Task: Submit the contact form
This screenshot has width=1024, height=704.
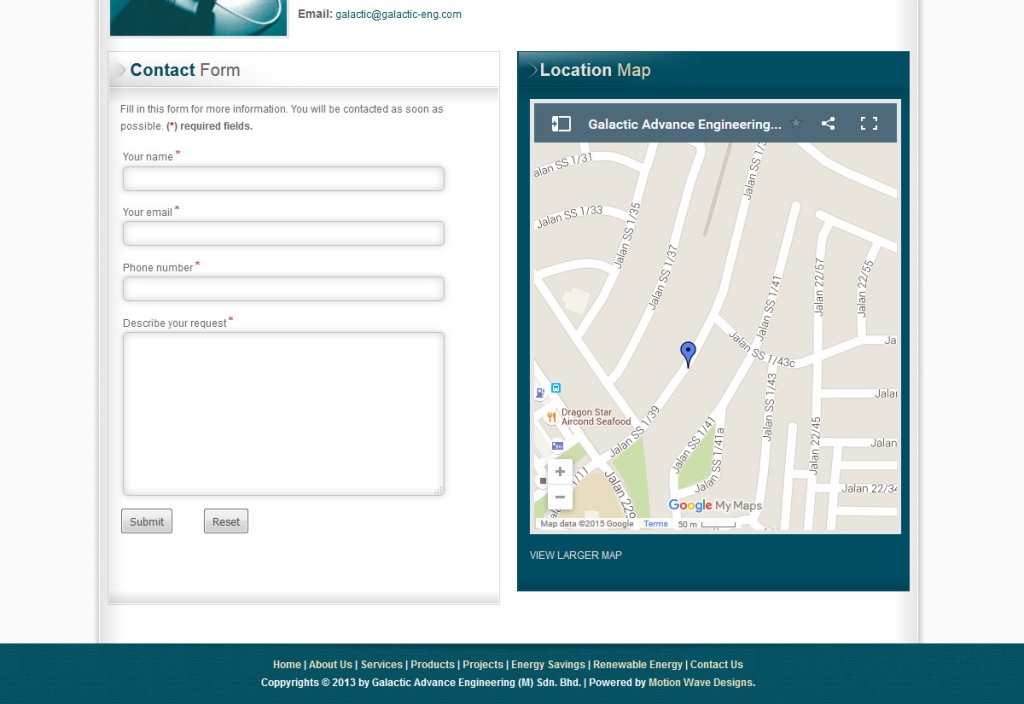Action: [x=146, y=521]
